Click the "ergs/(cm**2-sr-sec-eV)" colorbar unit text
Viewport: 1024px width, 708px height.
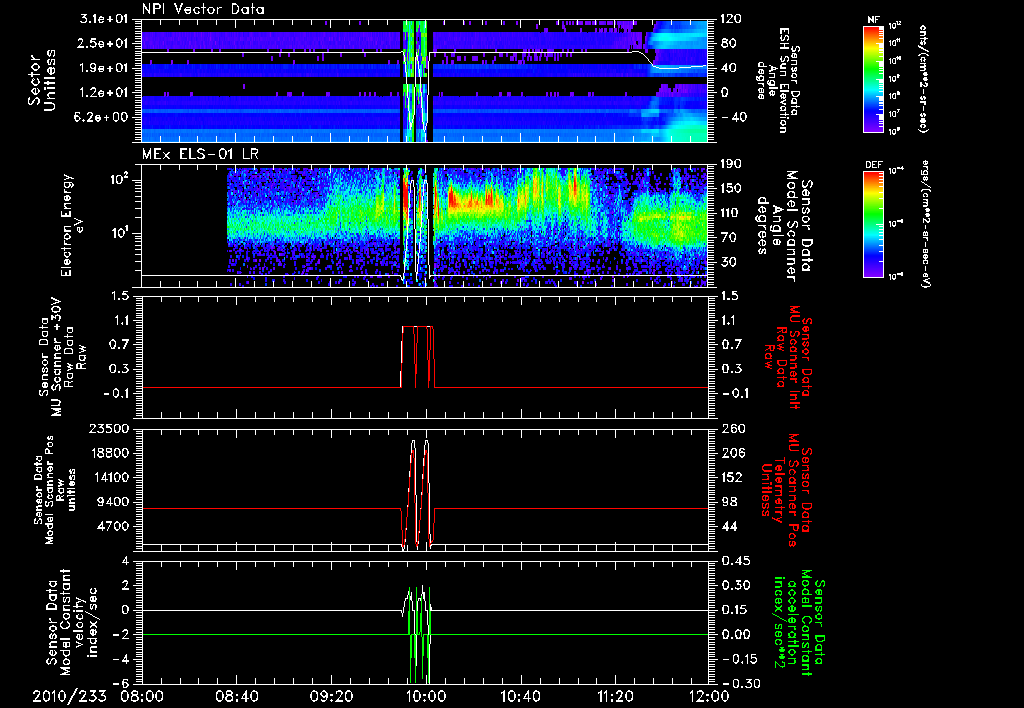(x=925, y=223)
